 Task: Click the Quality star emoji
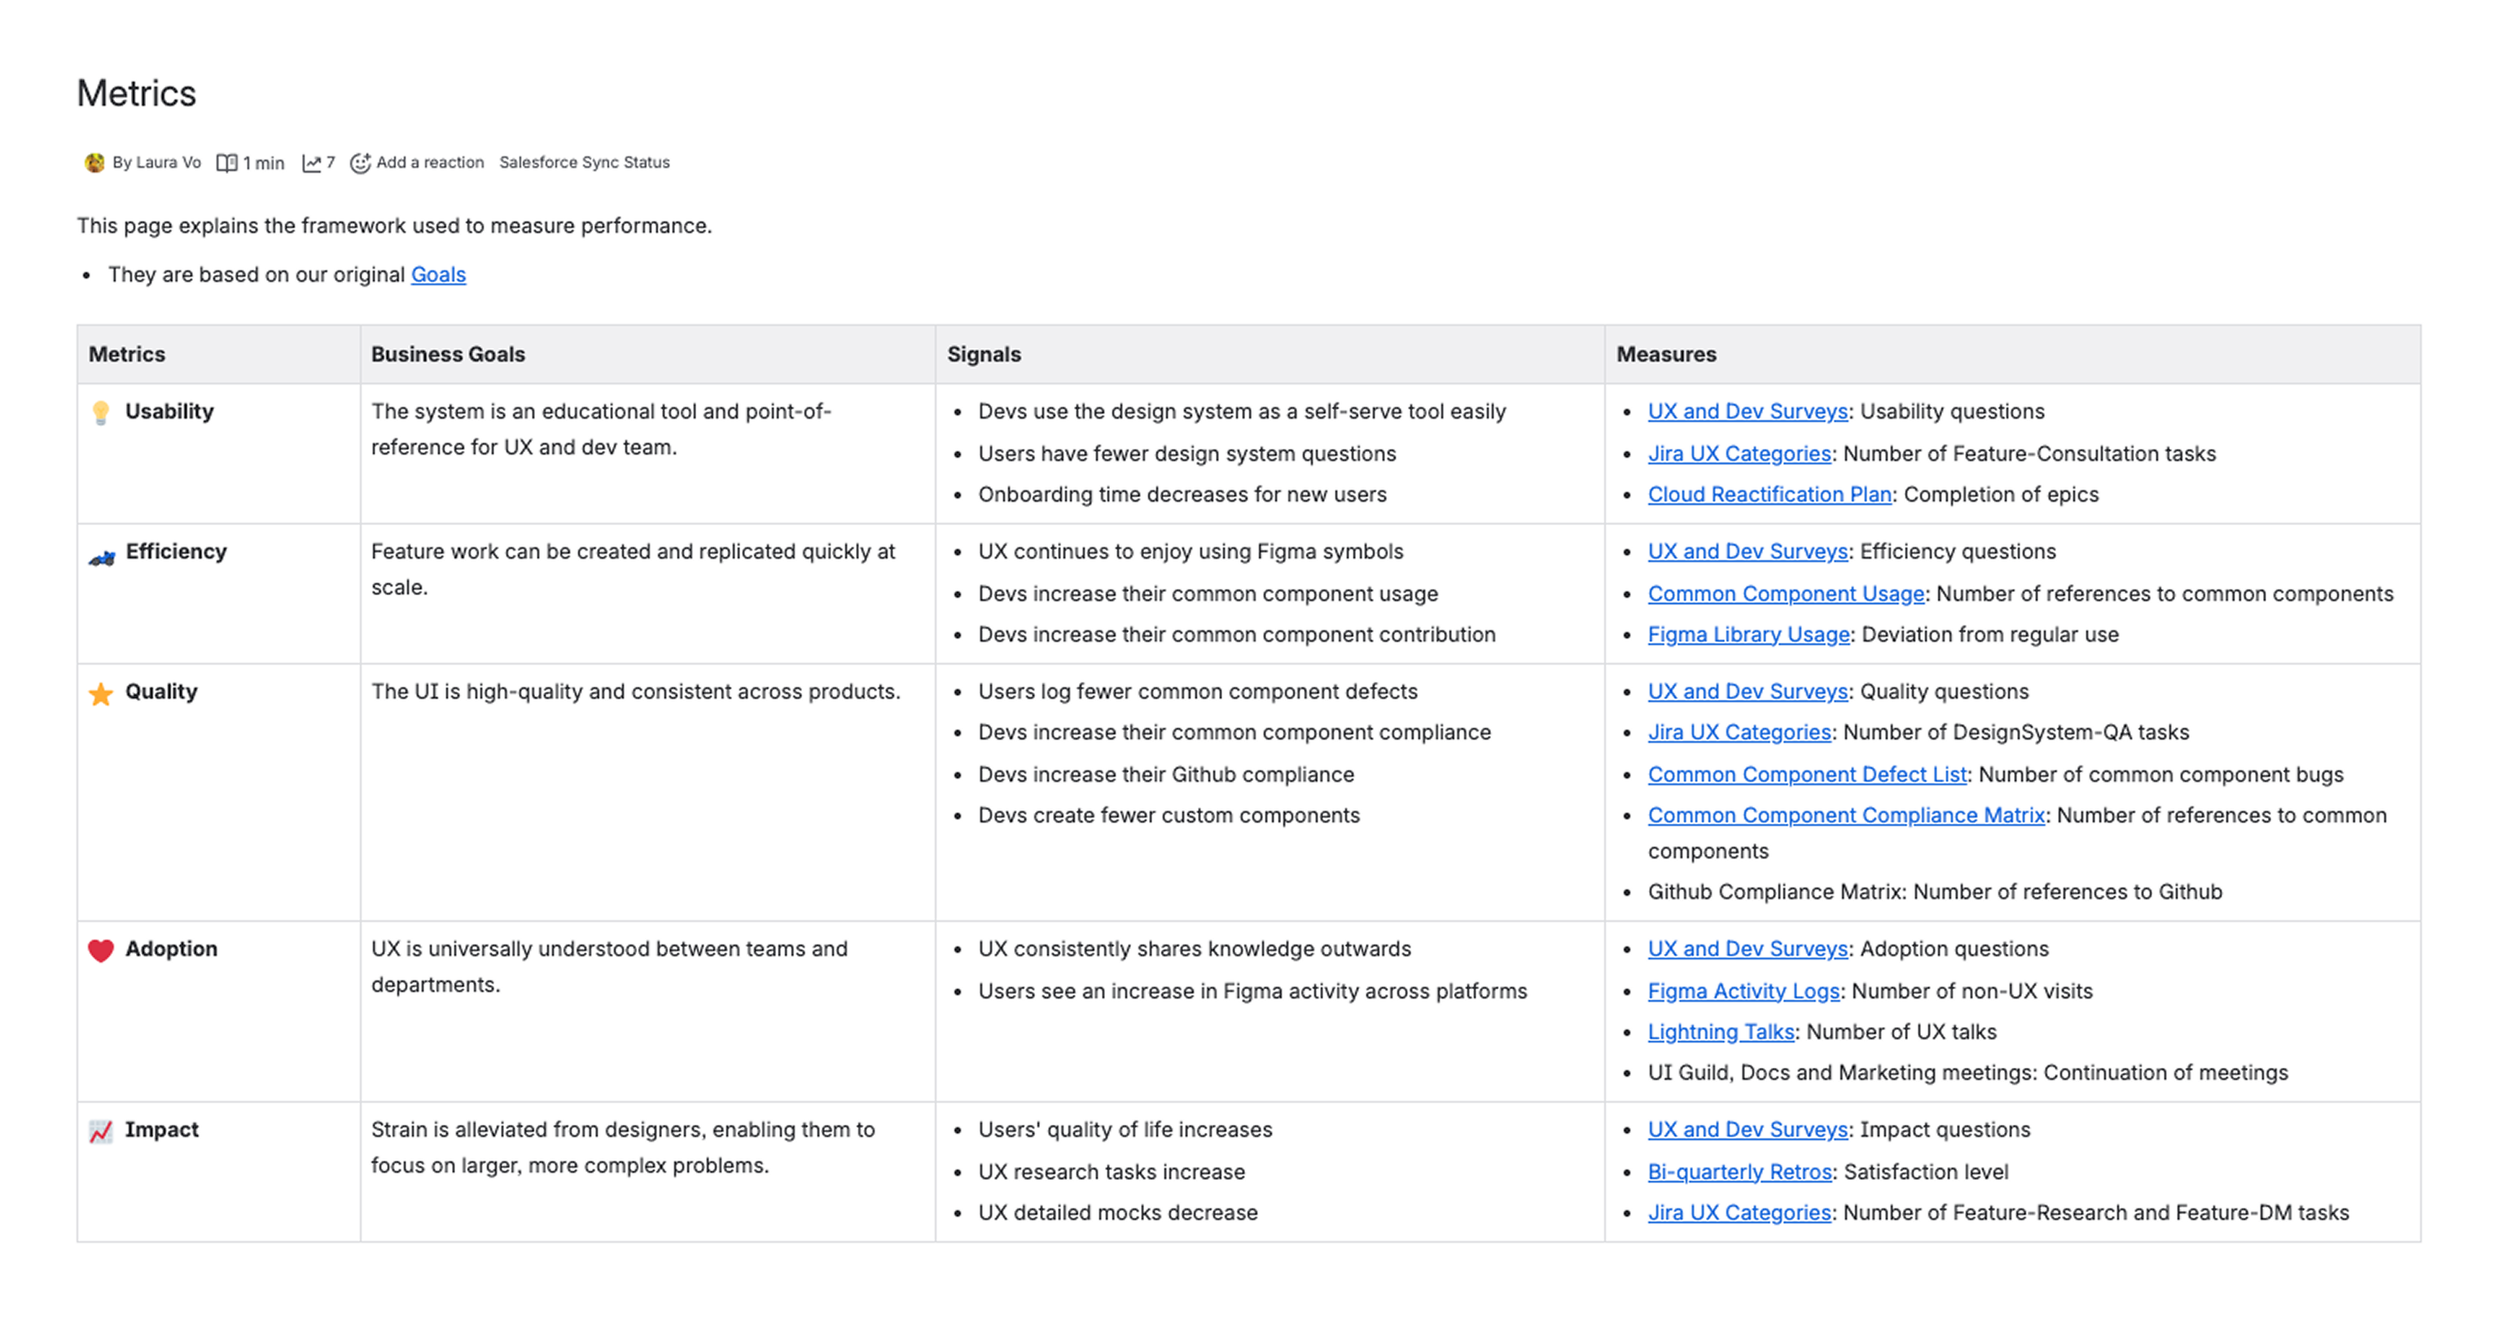click(x=101, y=694)
